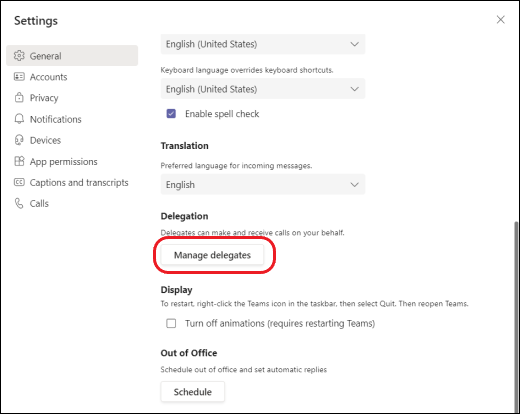Open the keyboard language dropdown

(263, 89)
